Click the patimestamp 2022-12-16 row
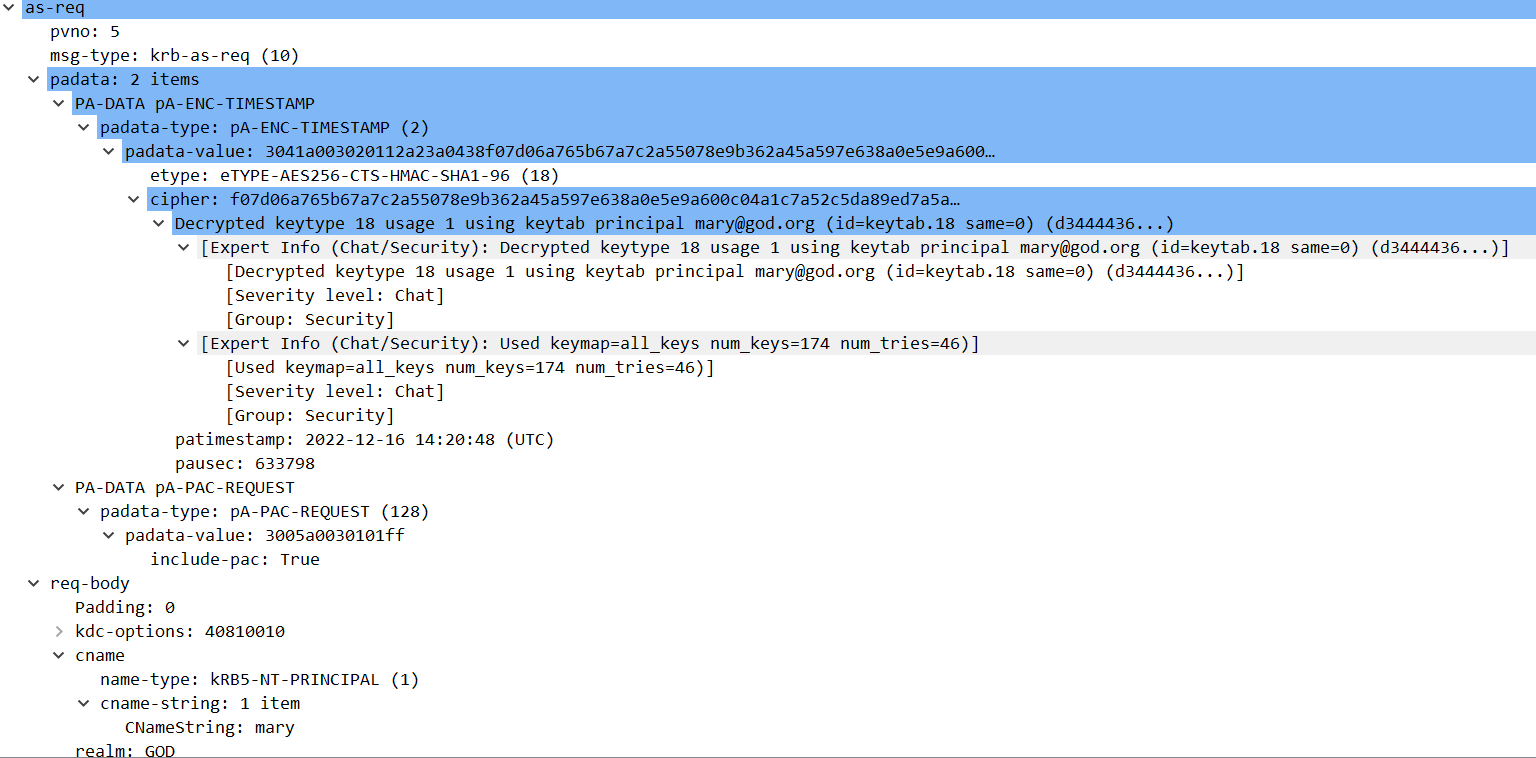The width and height of the screenshot is (1536, 758). 364,440
